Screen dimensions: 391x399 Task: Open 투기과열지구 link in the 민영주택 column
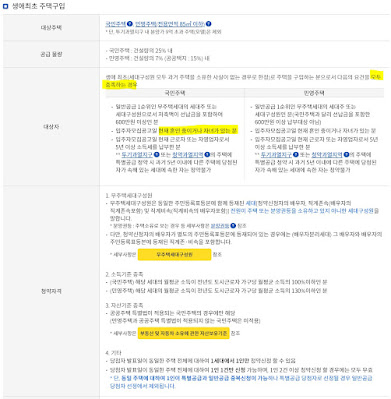[x=276, y=155]
